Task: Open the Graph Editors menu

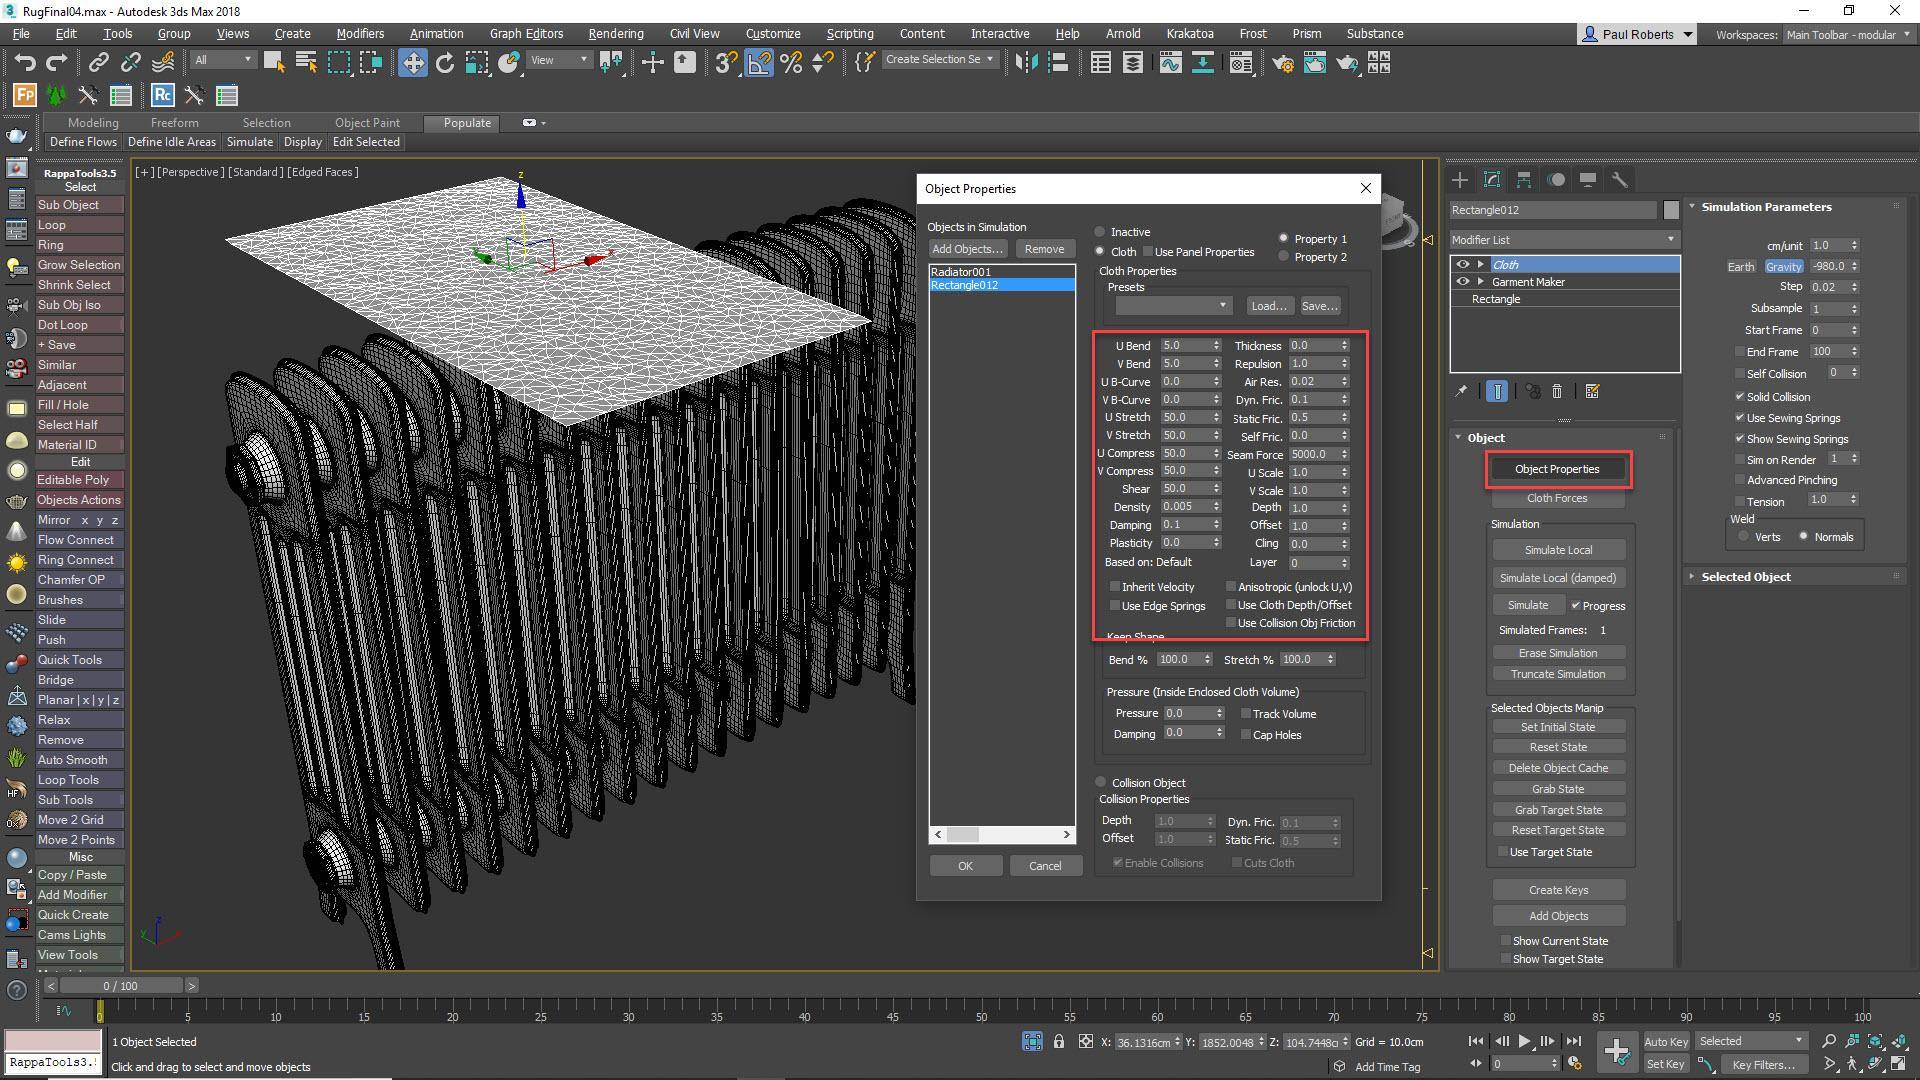Action: tap(526, 33)
